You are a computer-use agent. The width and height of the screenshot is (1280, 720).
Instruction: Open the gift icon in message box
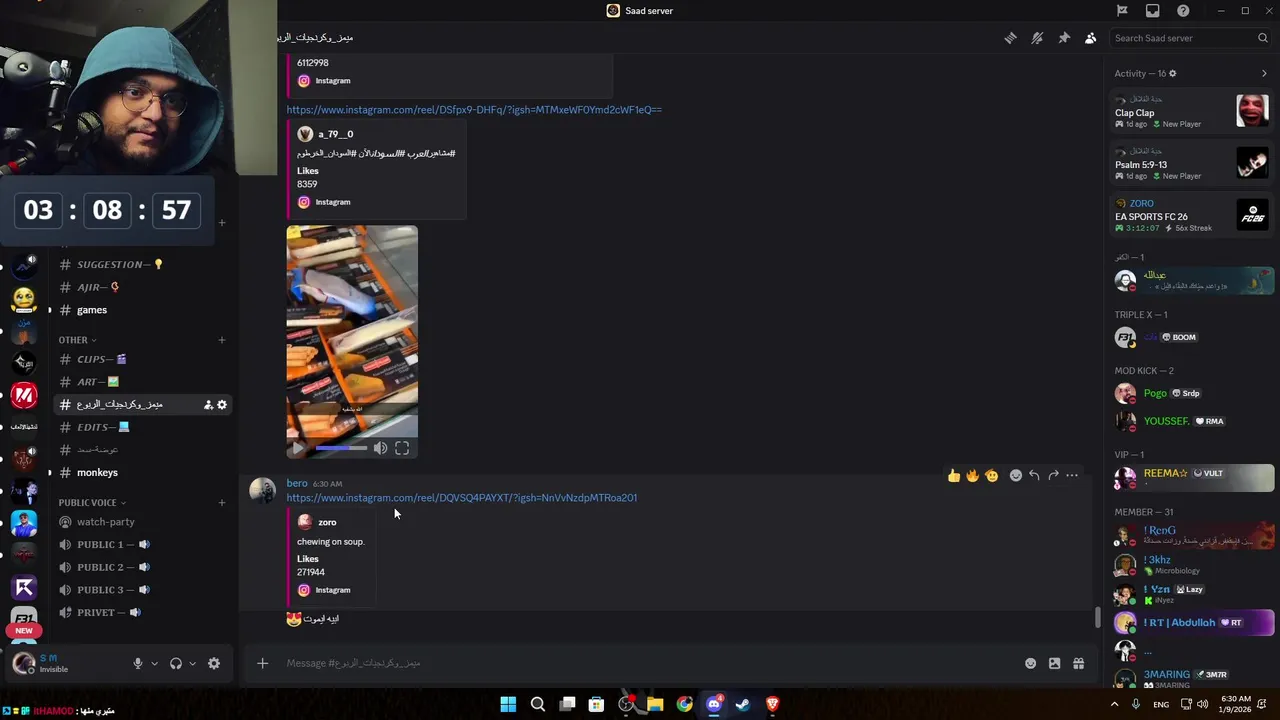point(1078,663)
